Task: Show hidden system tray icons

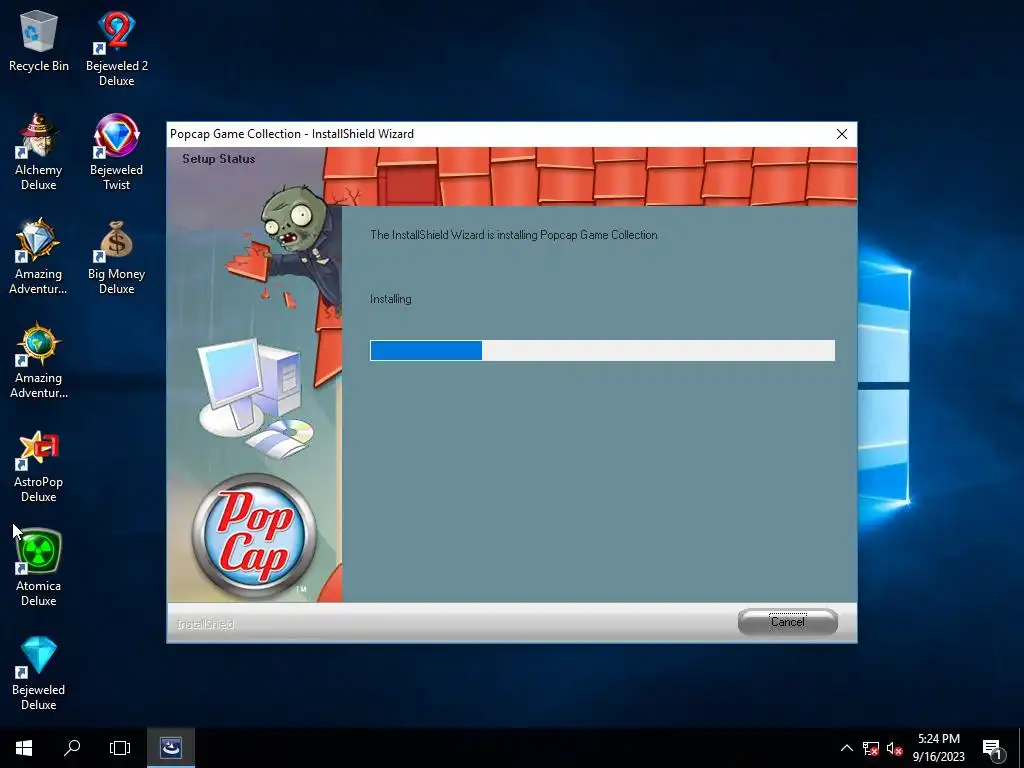Action: point(846,748)
